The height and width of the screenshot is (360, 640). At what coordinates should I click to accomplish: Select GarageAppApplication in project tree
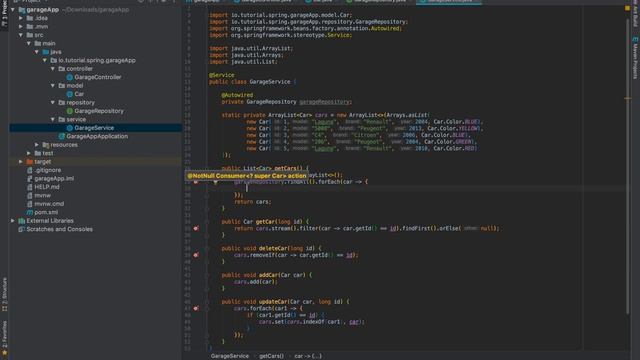click(97, 136)
